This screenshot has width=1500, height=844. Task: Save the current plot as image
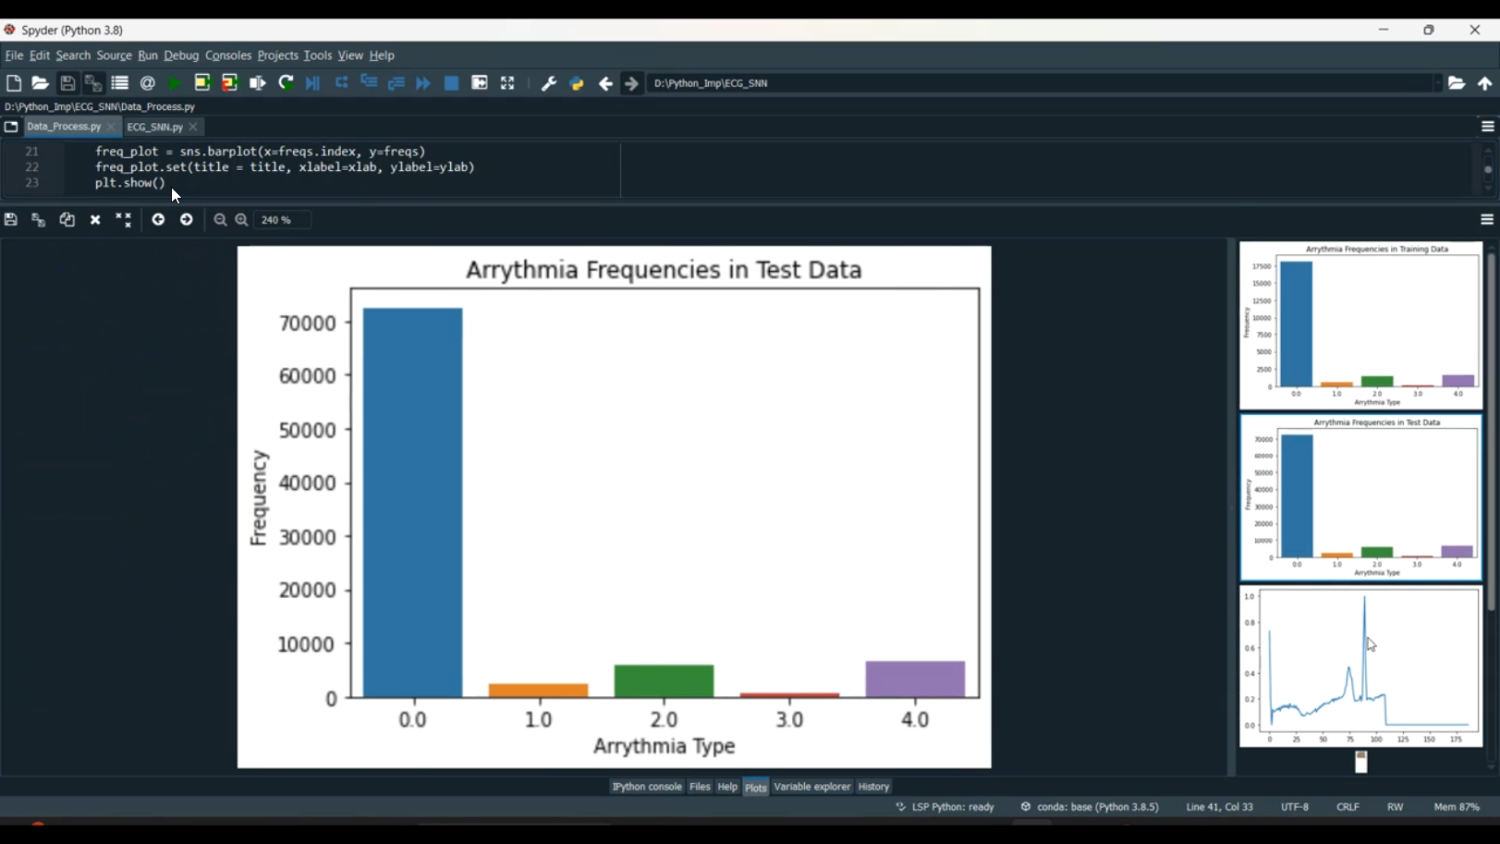pos(11,220)
